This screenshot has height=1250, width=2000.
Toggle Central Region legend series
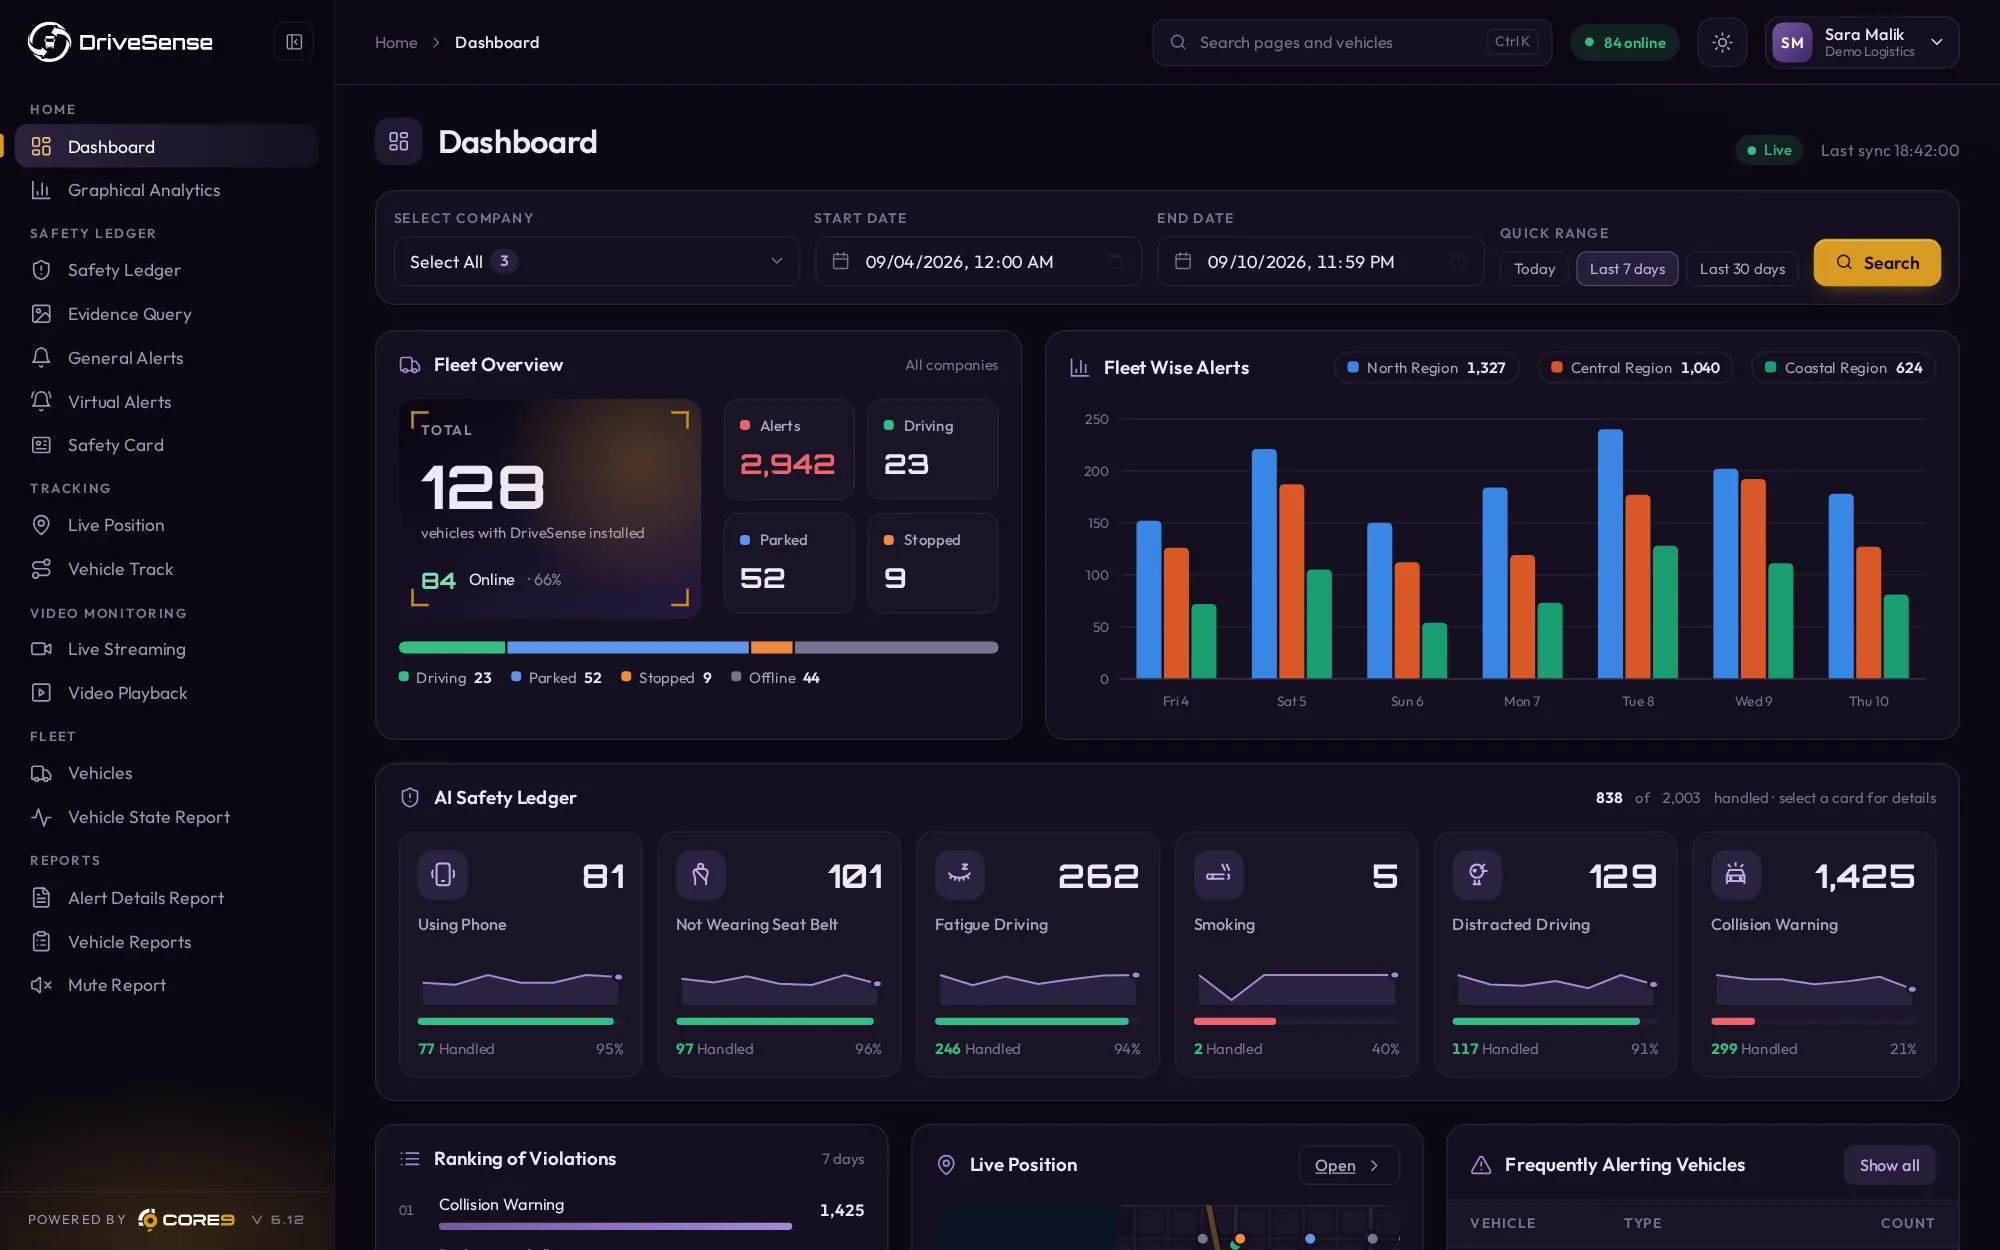(1634, 367)
